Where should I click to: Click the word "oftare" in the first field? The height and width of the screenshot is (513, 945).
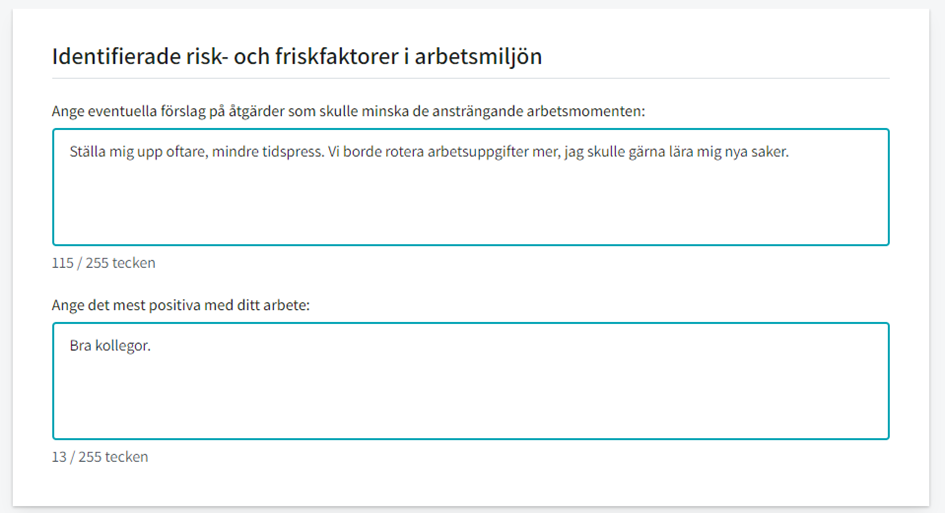(187, 151)
